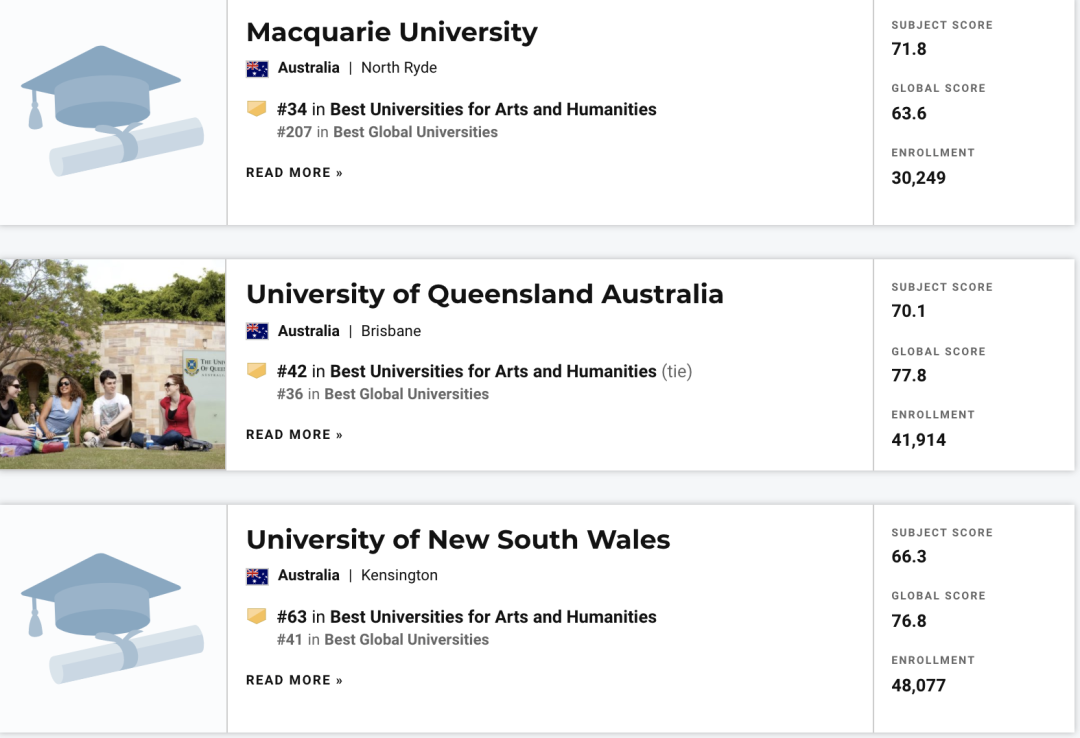Open the #36 in Best Global Universities ranking
Viewport: 1080px width, 738px height.
[x=383, y=394]
